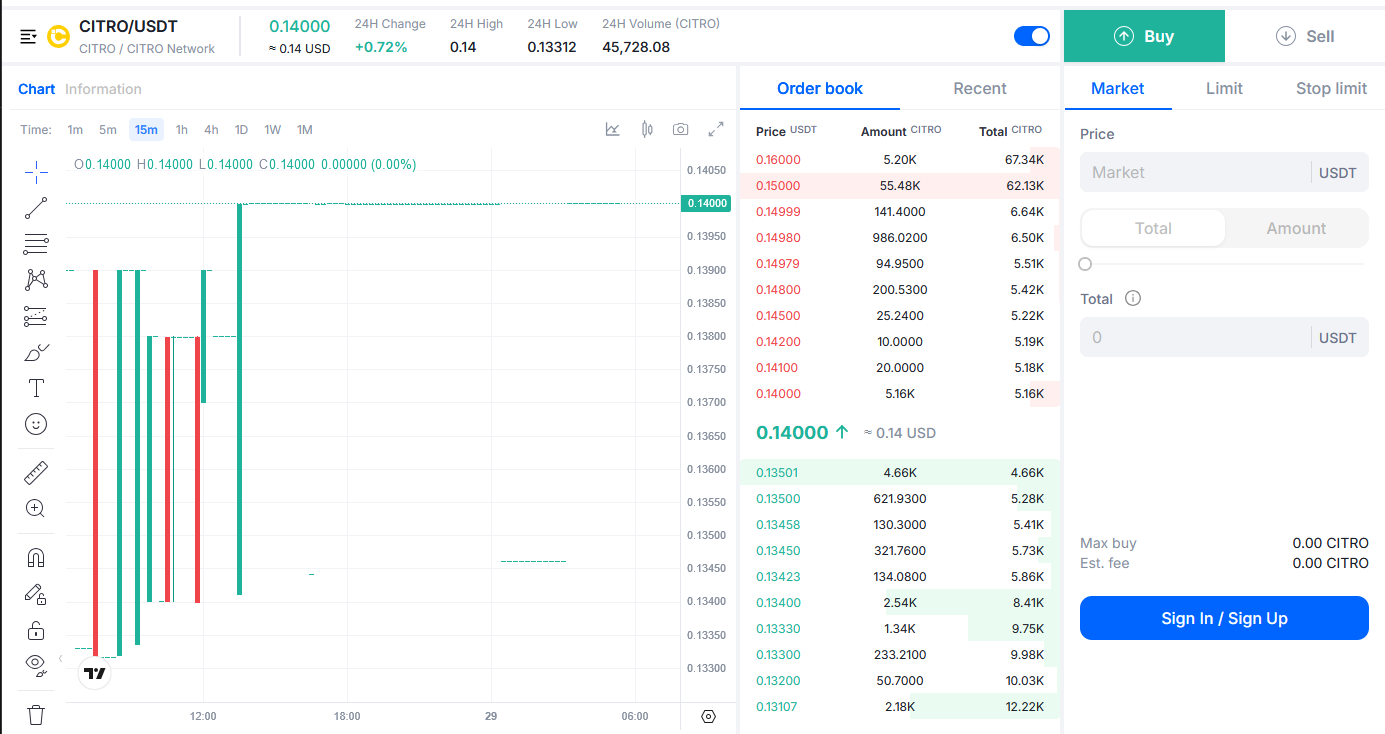Screen dimensions: 1385x734
Task: Select the trend line drawing tool
Action: pos(36,208)
